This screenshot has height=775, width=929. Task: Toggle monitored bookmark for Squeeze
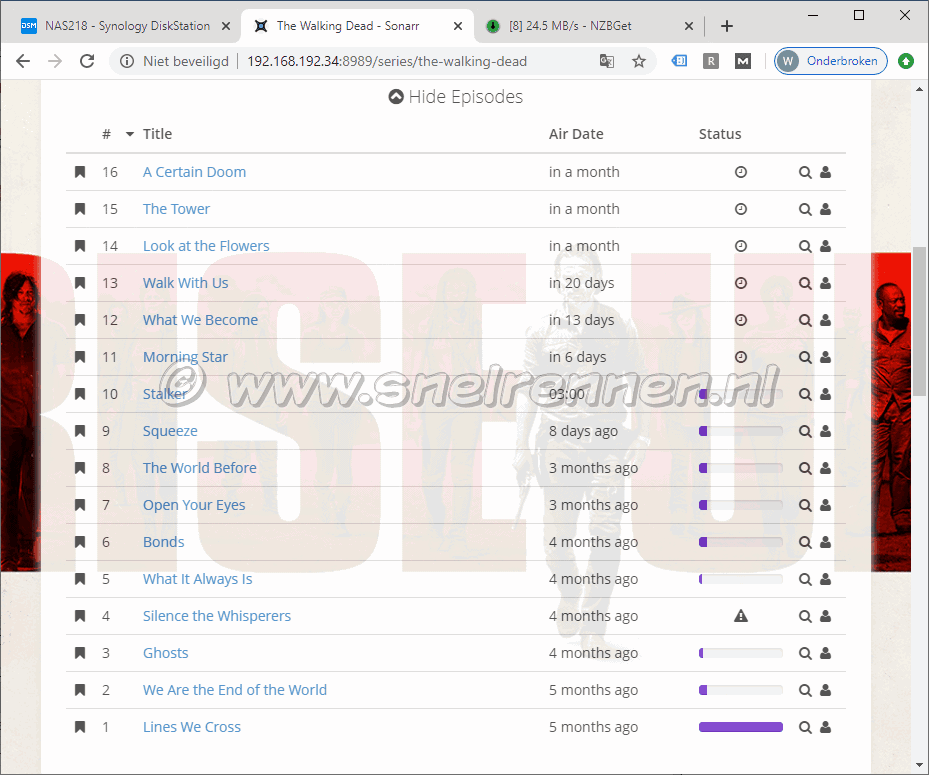coord(80,431)
